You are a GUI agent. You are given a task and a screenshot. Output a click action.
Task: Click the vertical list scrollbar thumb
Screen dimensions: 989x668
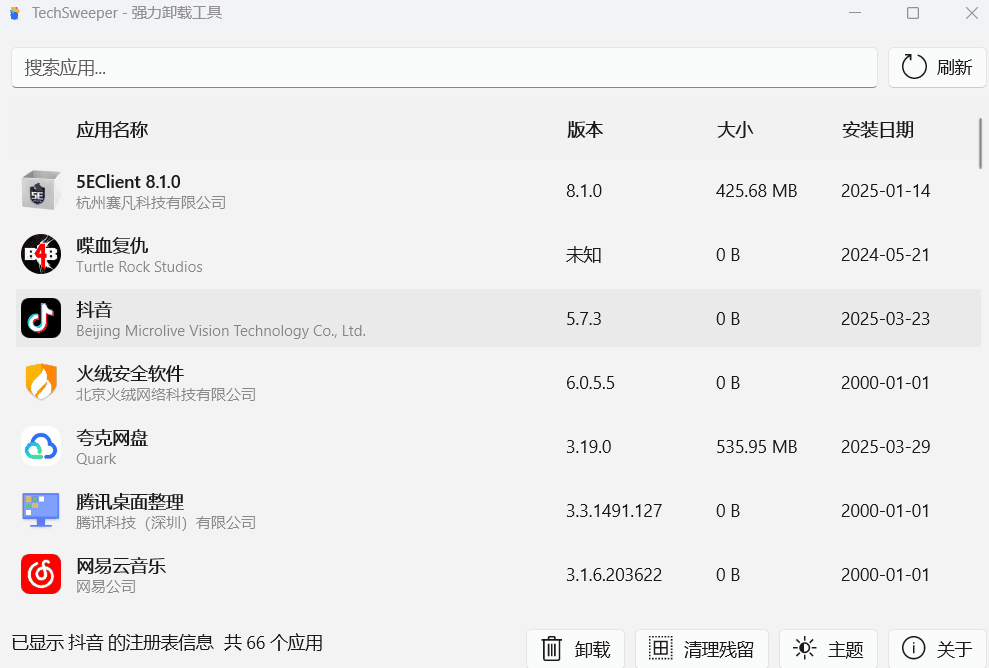[x=980, y=143]
